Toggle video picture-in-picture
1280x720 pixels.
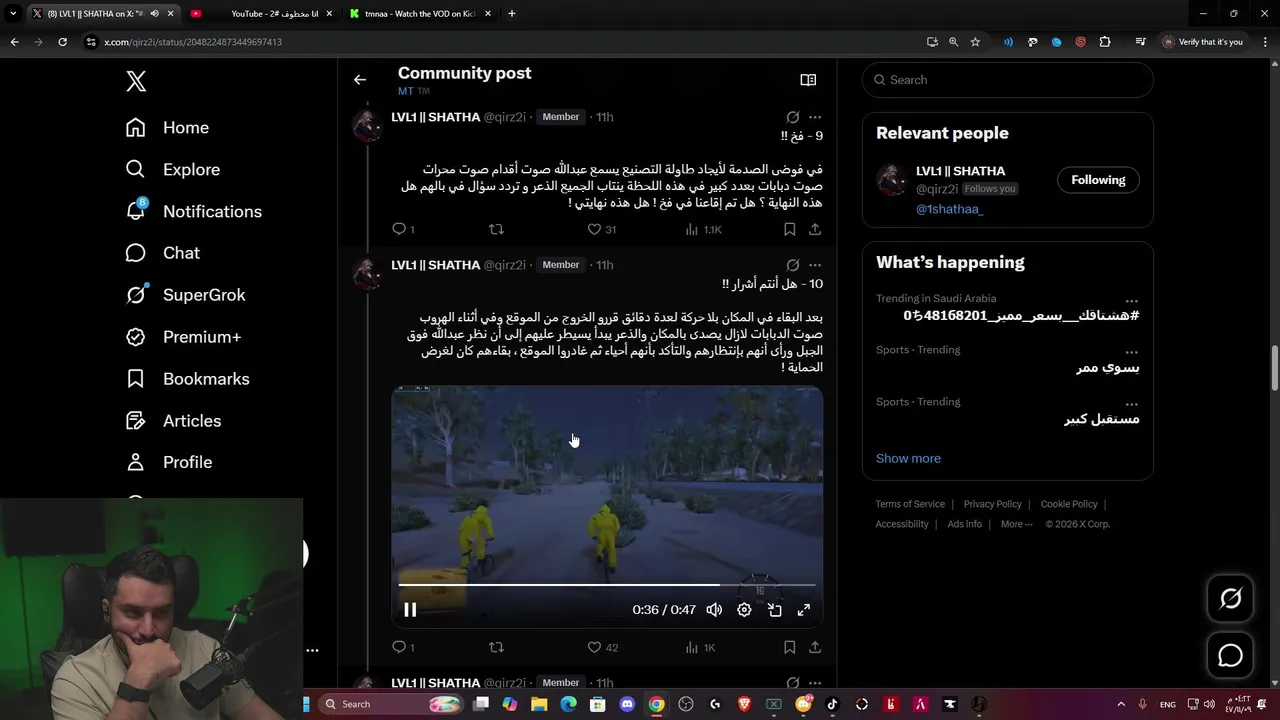(x=774, y=609)
